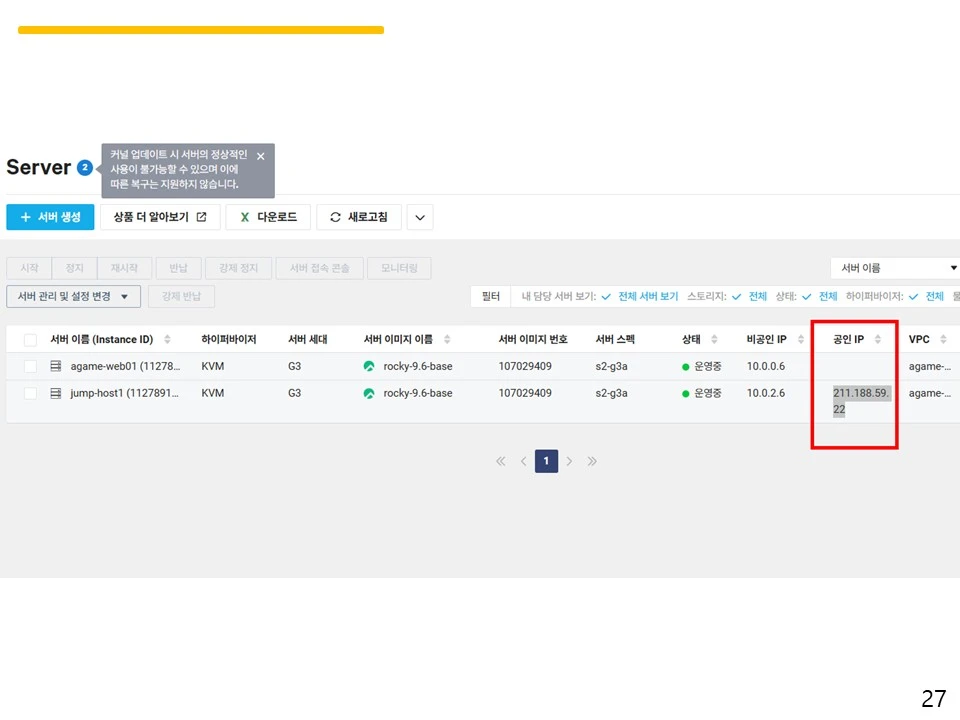Click 서버 세대 column header

307,339
